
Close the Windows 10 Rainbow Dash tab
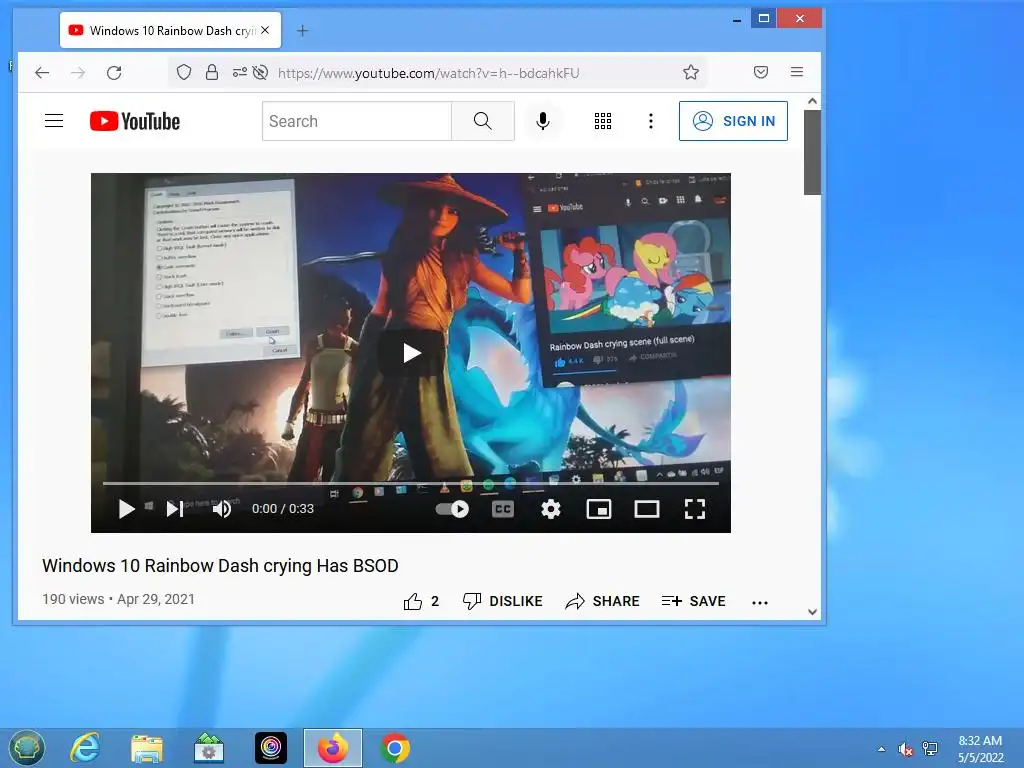tap(264, 30)
